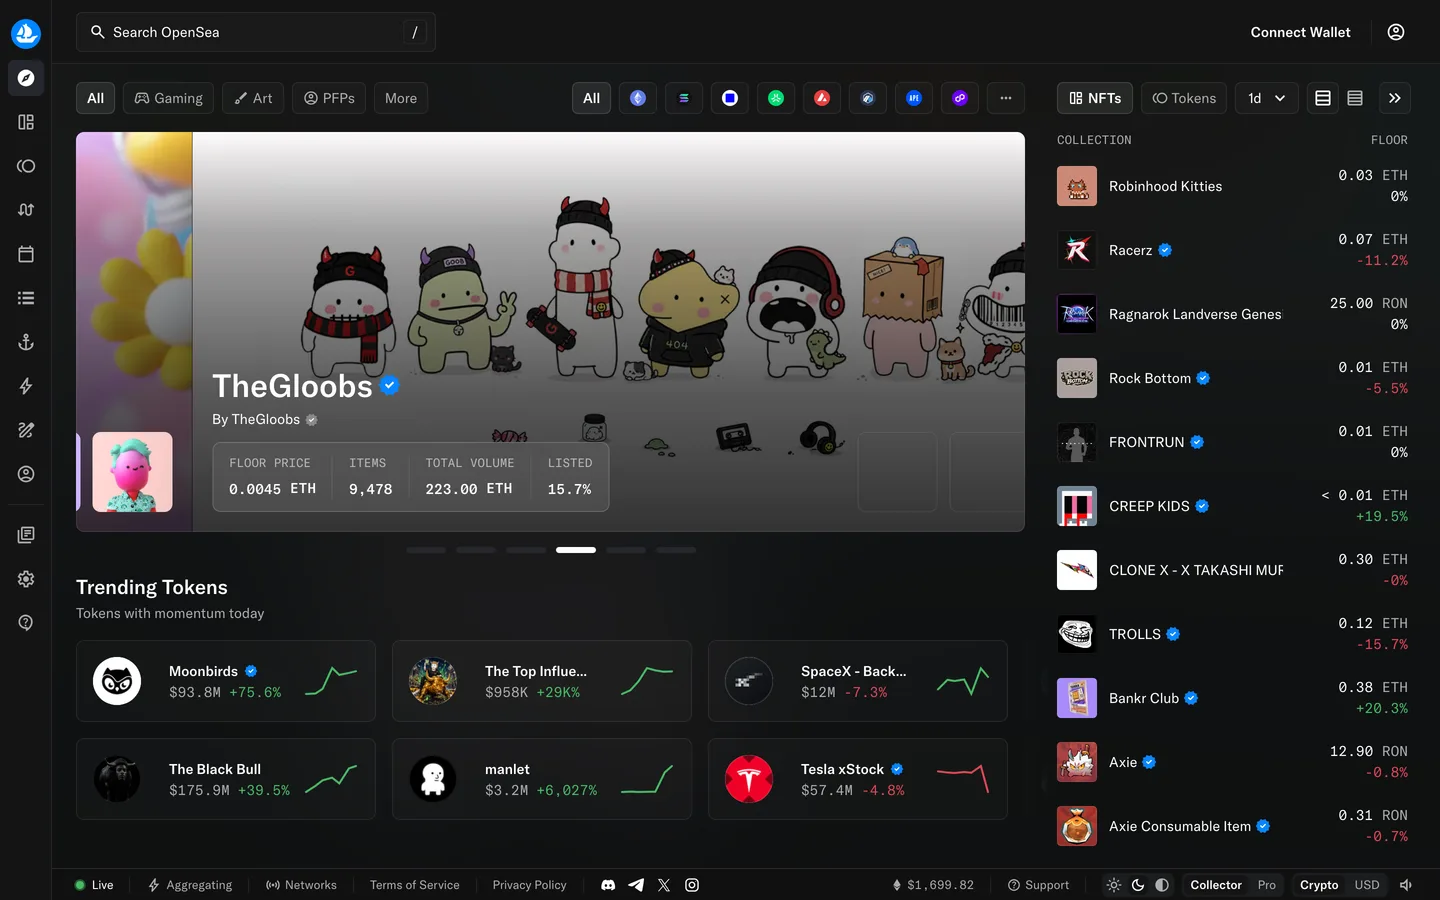Image resolution: width=1440 pixels, height=900 pixels.
Task: Open the account icon next to Connect Wallet
Action: tap(1396, 32)
